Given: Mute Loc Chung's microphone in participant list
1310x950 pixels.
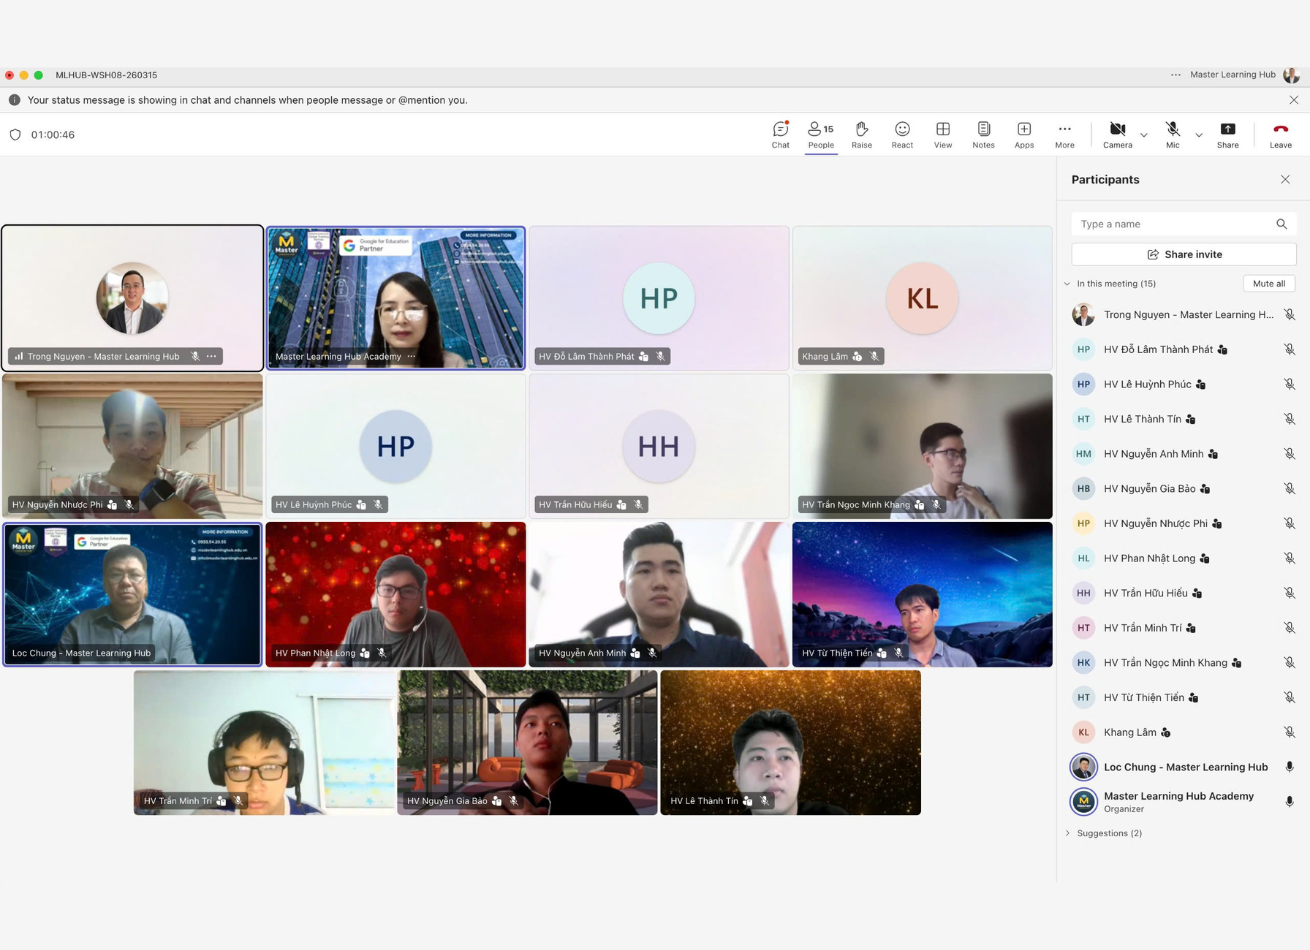Looking at the screenshot, I should [x=1289, y=767].
